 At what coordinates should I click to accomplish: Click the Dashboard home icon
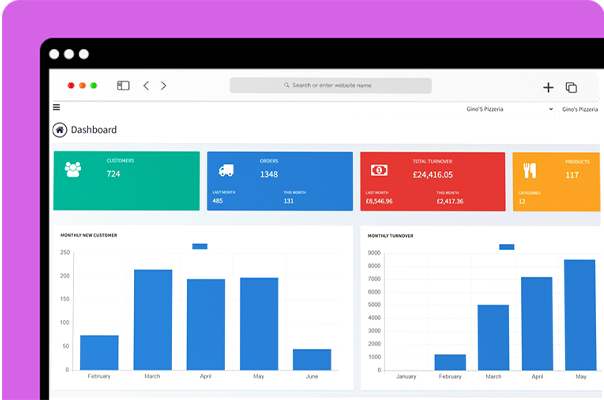60,130
